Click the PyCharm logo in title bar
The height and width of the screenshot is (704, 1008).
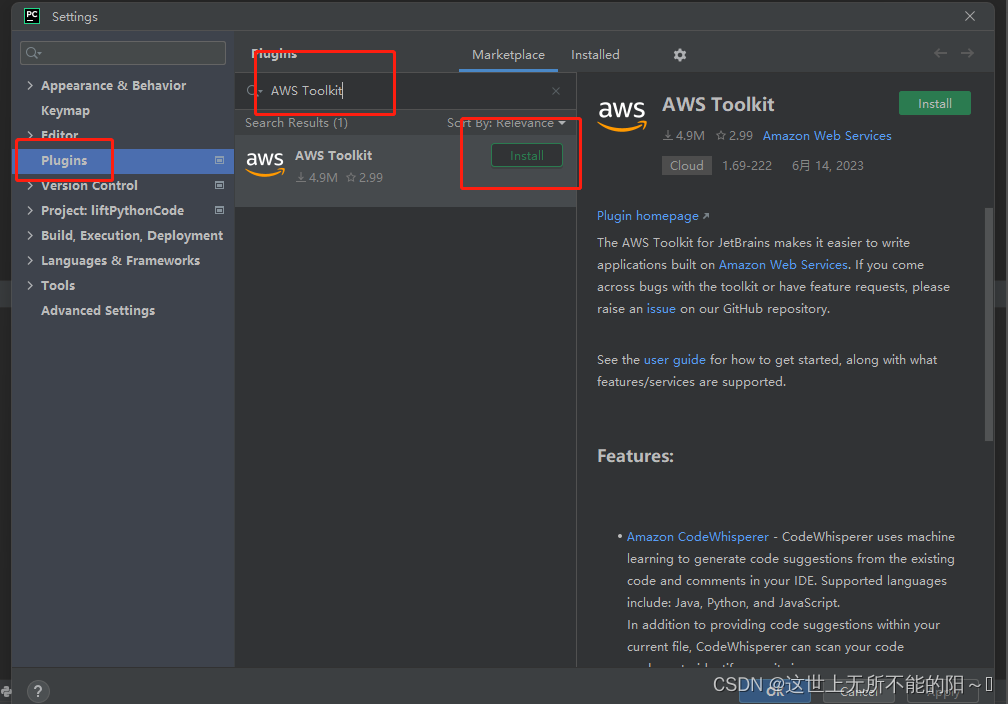point(32,16)
